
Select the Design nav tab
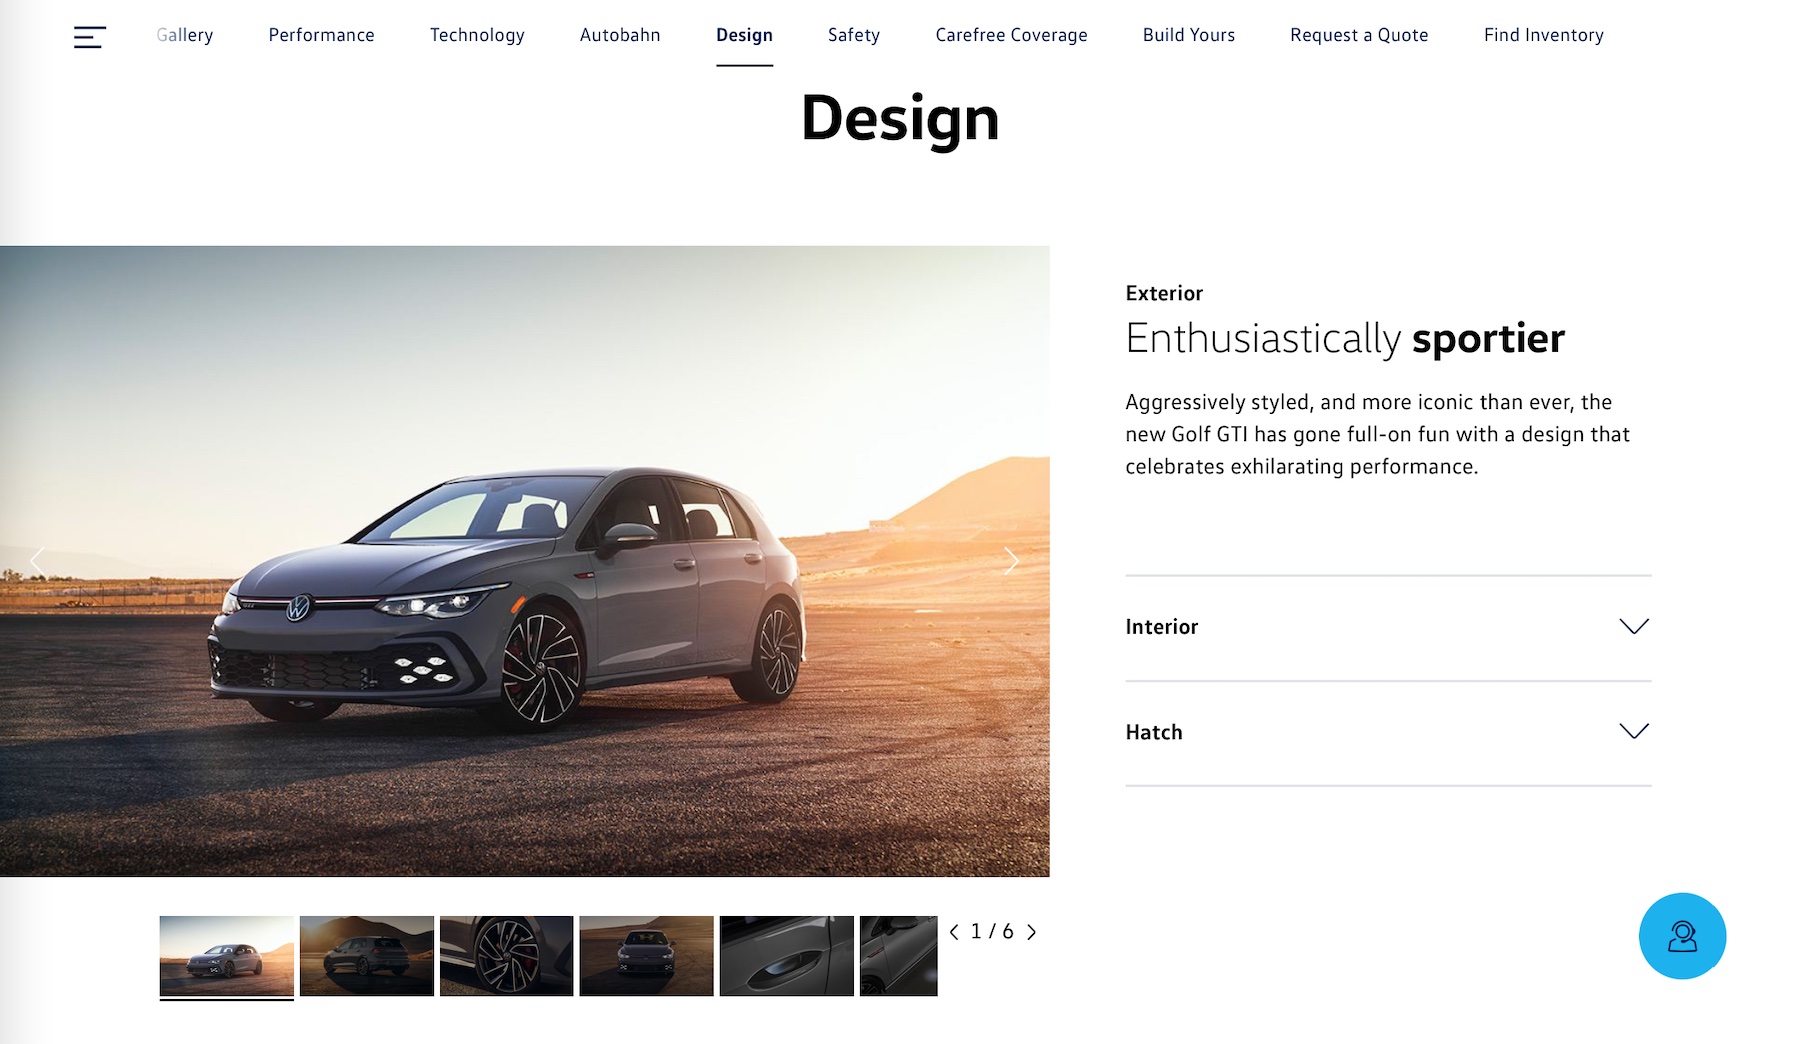pos(744,35)
